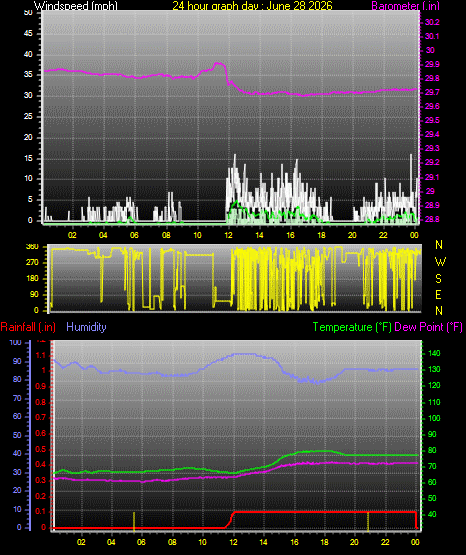Select the 28.8 value on the barometer axis
The image size is (466, 555).
tap(432, 219)
